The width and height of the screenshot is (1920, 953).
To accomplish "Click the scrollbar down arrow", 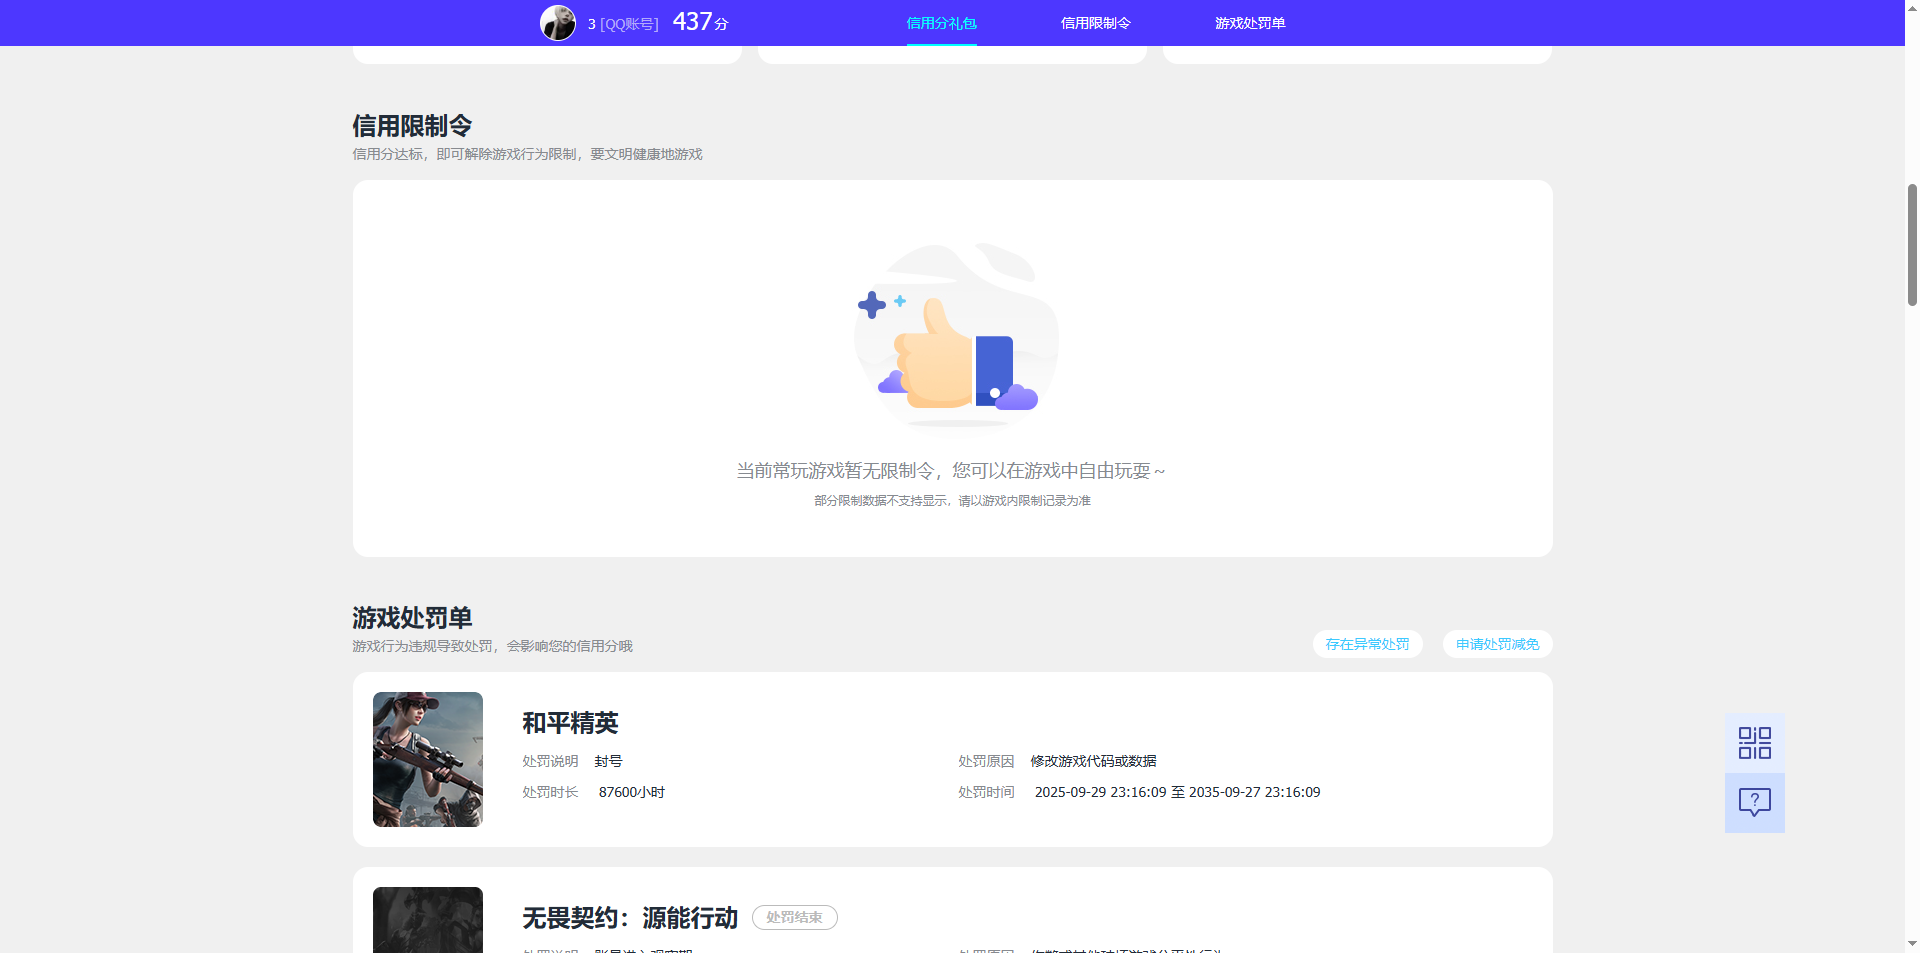I will (1912, 943).
